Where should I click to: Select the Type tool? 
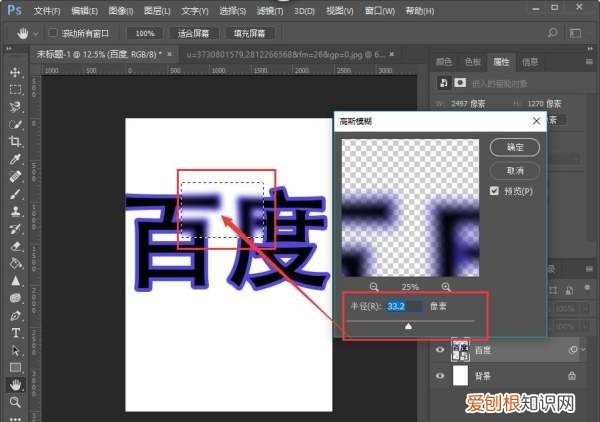point(15,333)
